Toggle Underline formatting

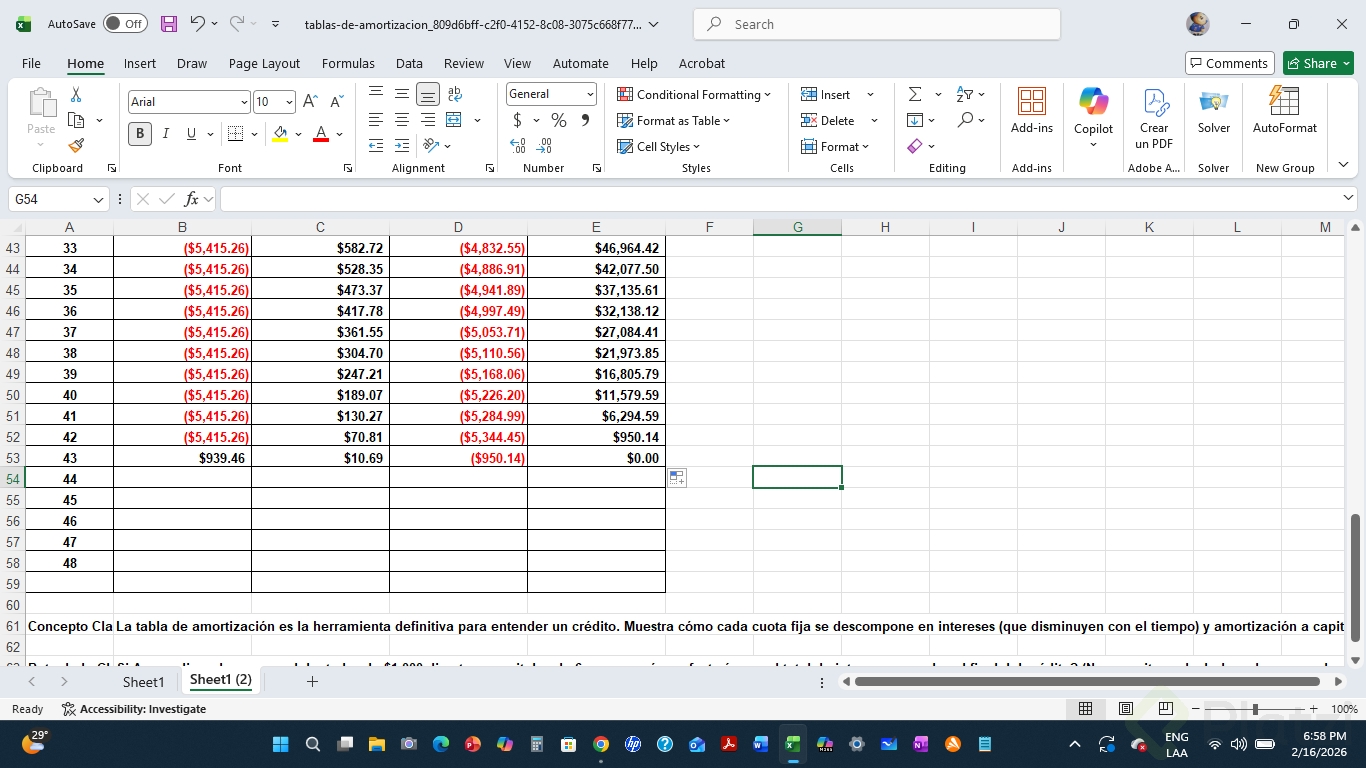(191, 133)
